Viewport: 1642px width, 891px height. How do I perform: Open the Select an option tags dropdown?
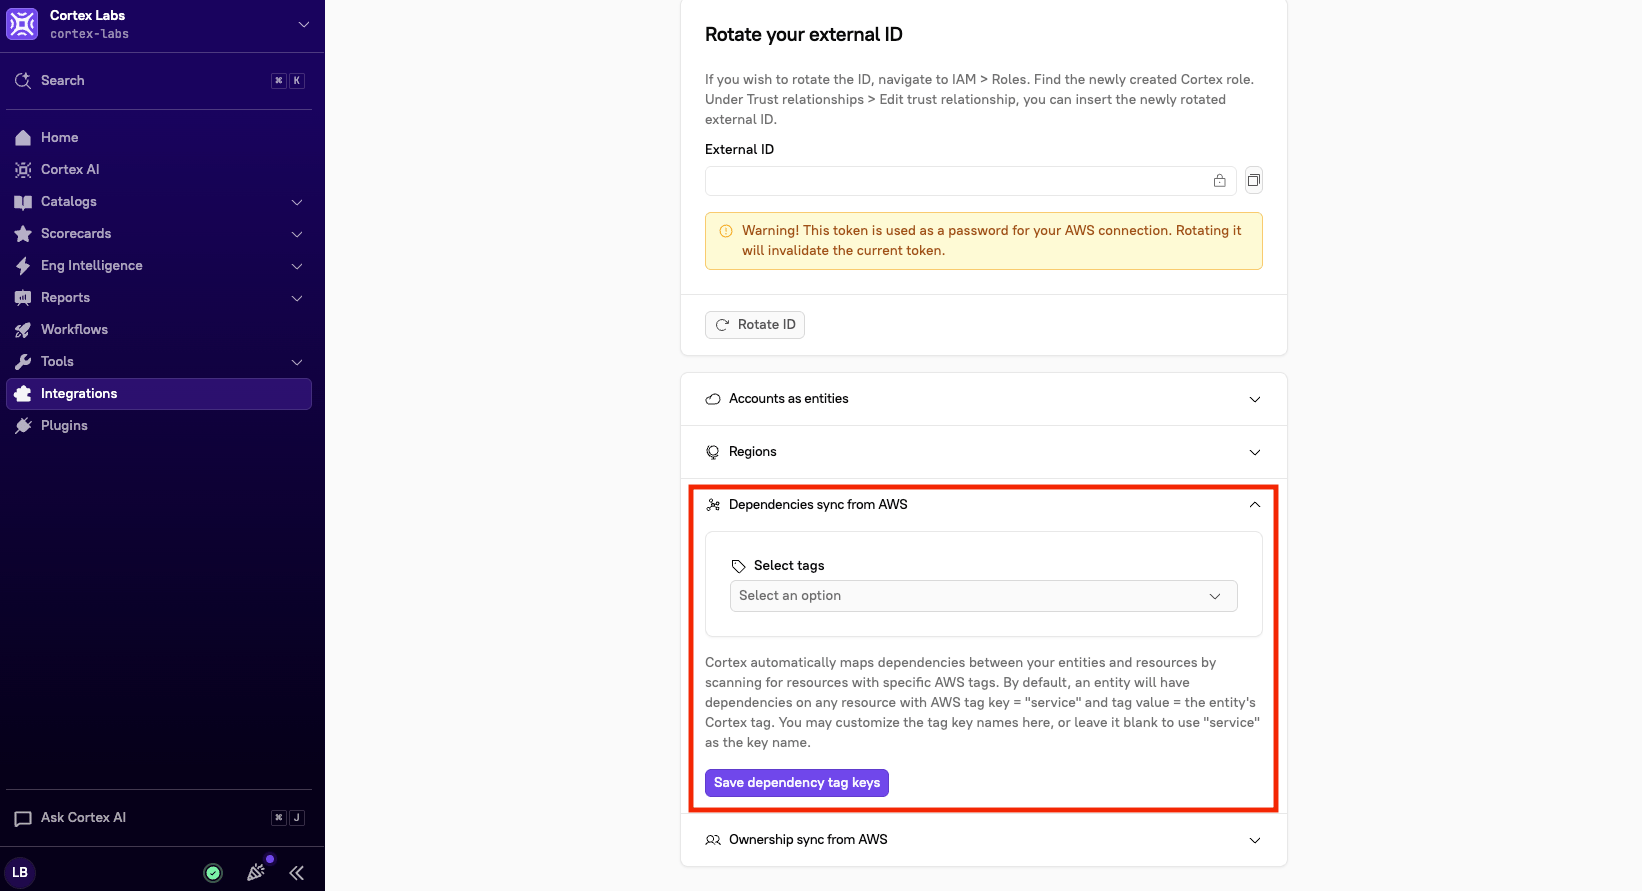pyautogui.click(x=984, y=596)
